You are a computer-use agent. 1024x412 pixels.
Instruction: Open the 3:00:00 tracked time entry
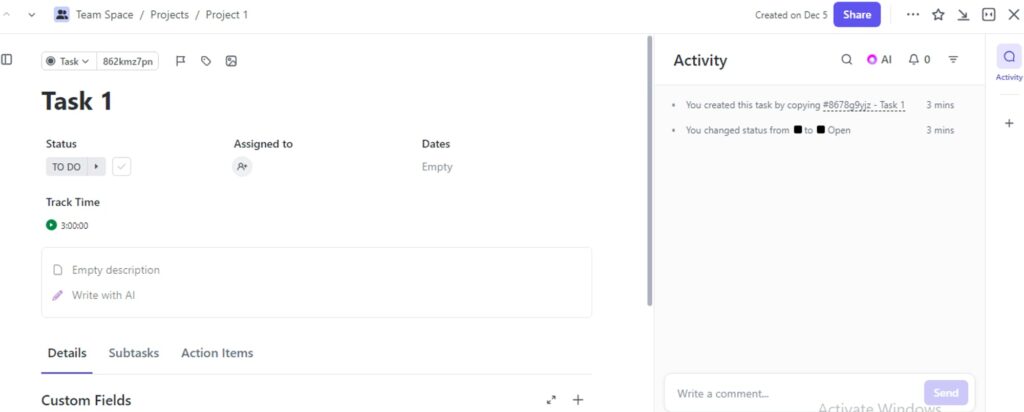tap(74, 225)
